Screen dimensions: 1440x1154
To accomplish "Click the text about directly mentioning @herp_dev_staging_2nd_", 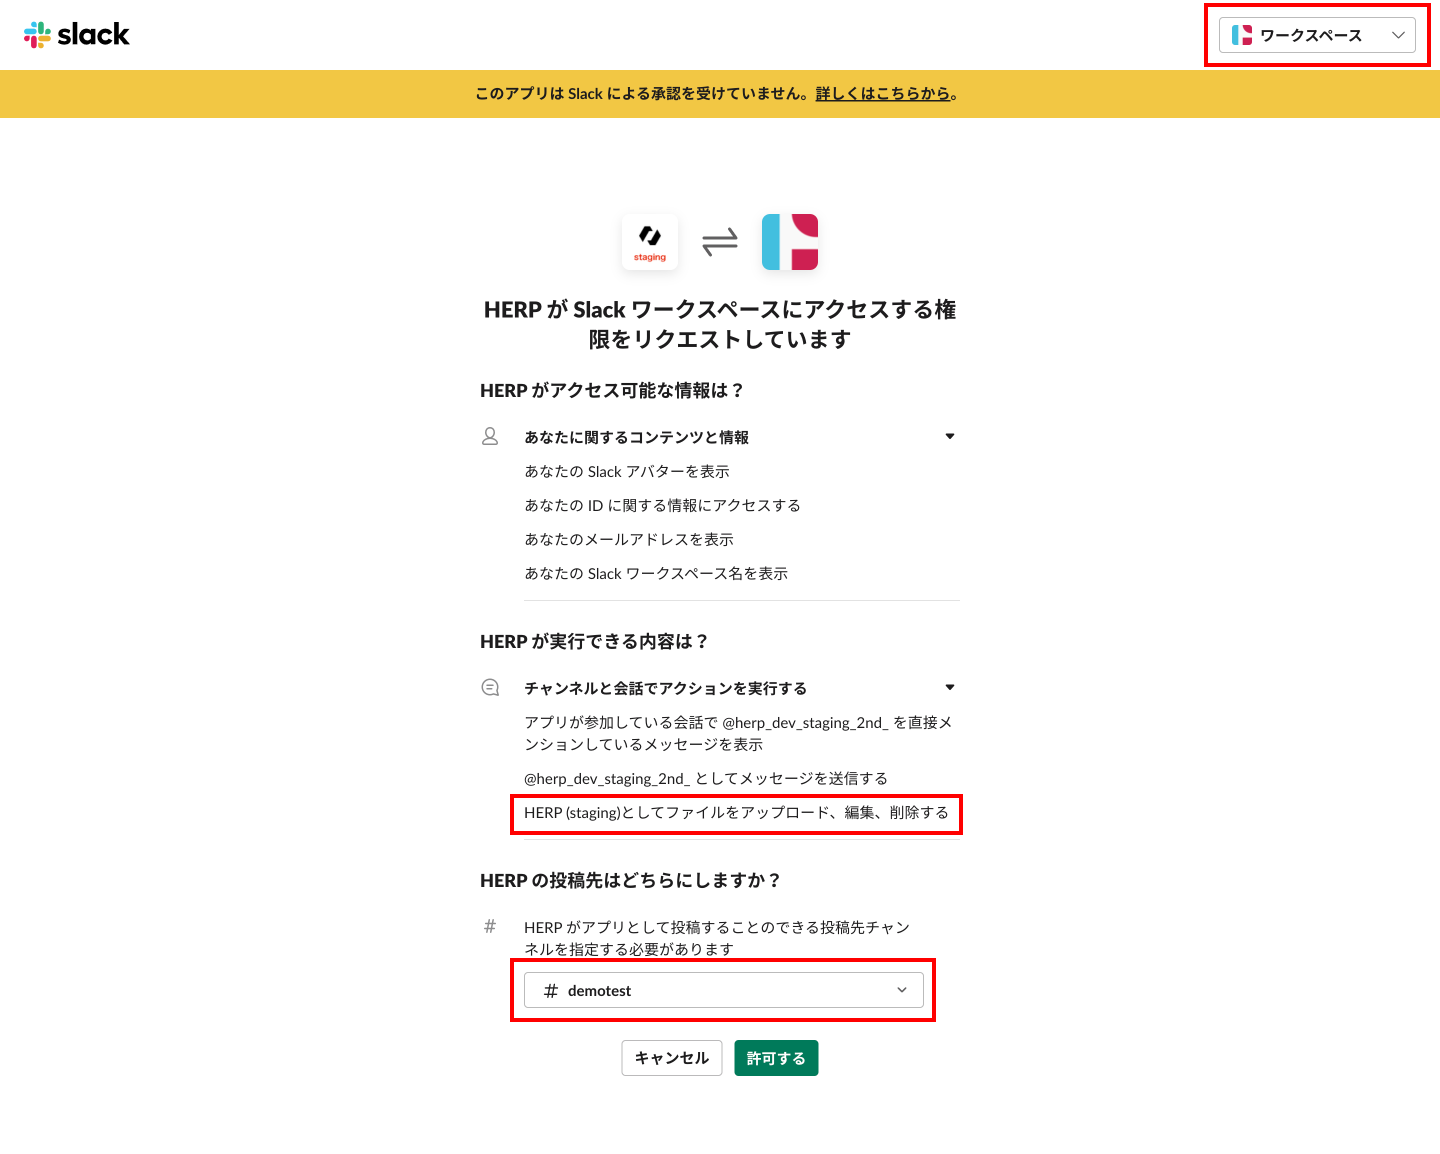I will (738, 734).
